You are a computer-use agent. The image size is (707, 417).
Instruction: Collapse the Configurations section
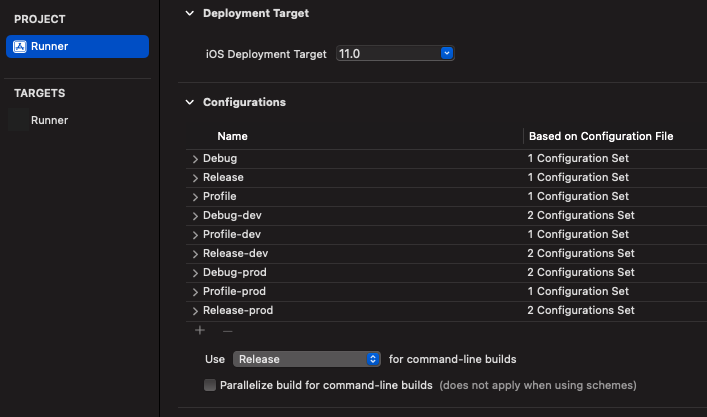pos(190,102)
